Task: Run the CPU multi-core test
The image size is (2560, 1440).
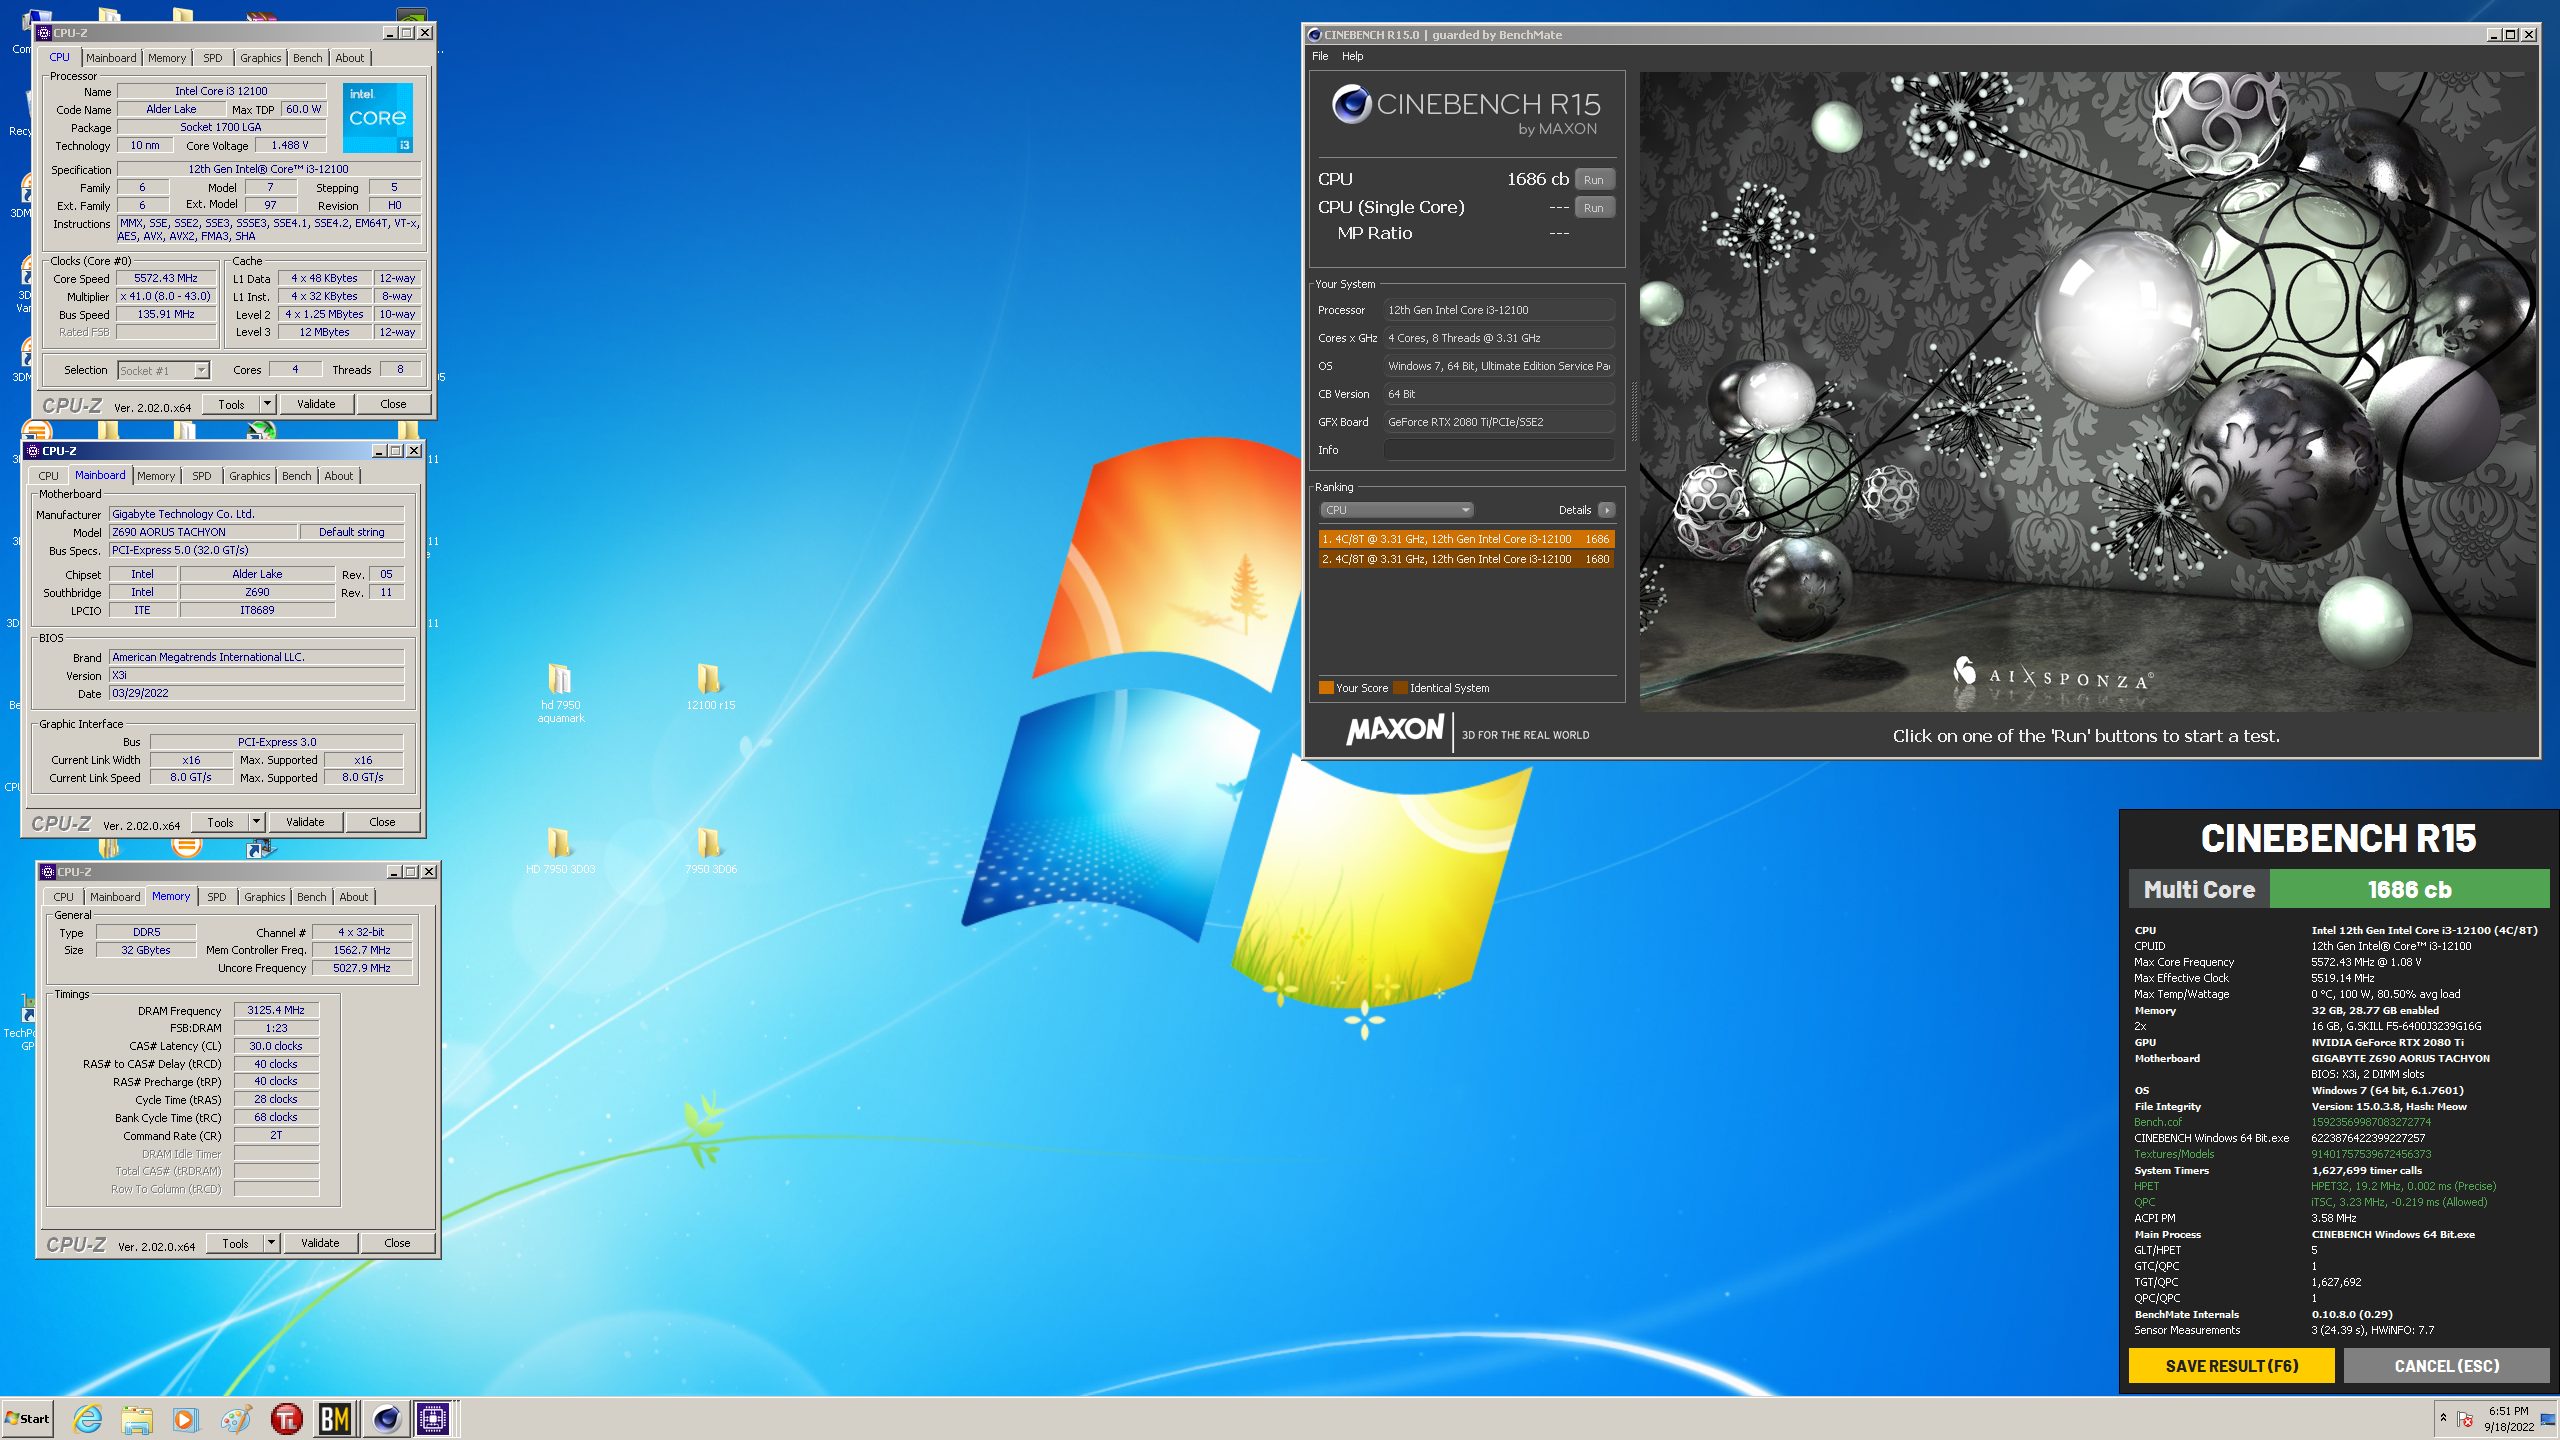Action: (1594, 180)
